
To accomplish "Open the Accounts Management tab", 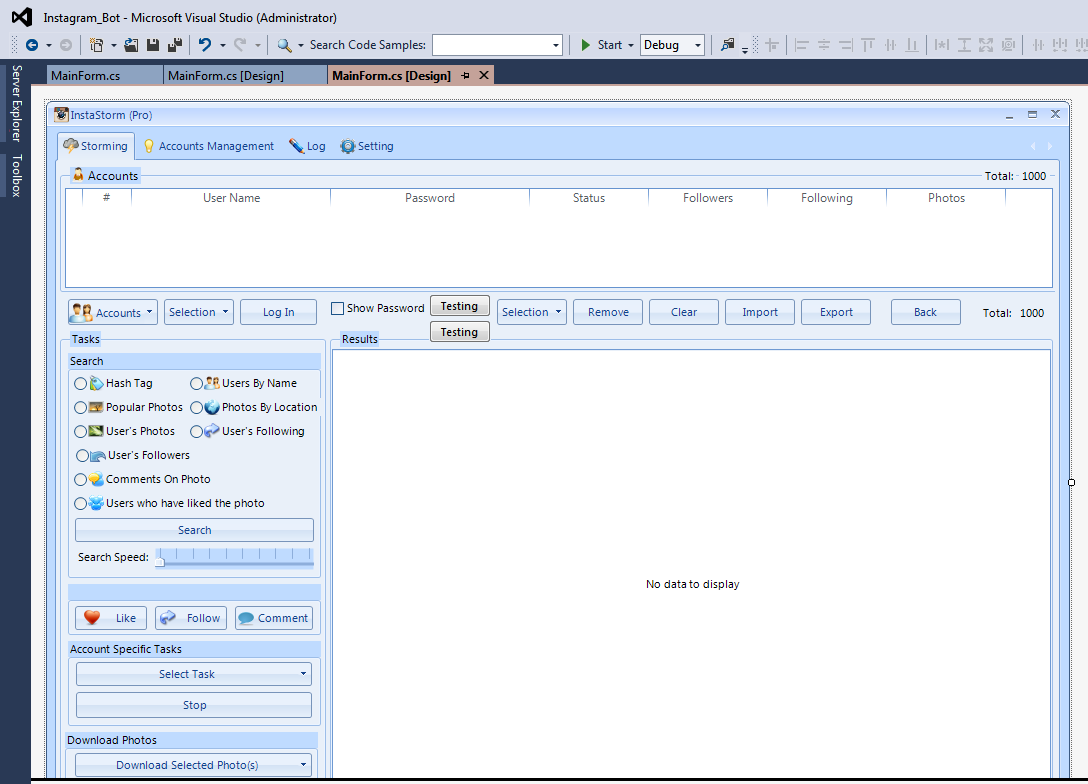I will click(x=209, y=146).
